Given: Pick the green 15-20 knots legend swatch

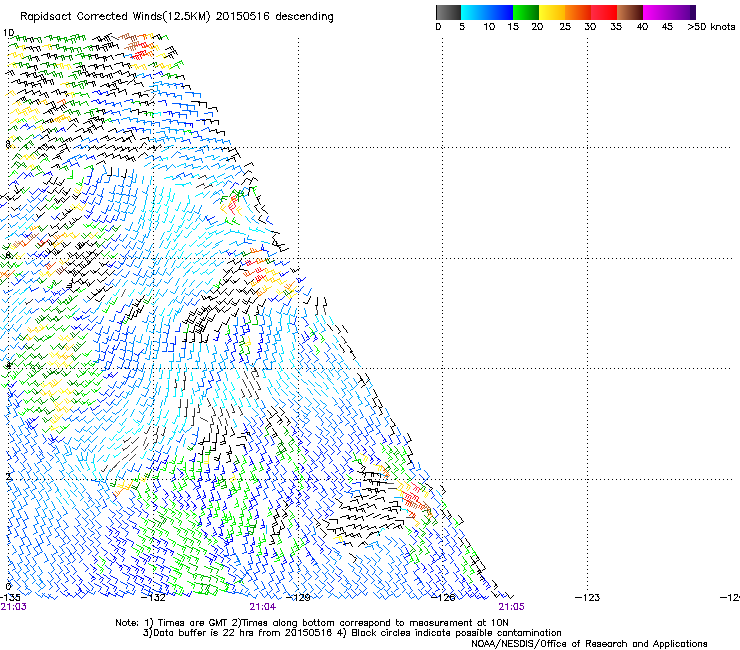Looking at the screenshot, I should click(x=526, y=12).
